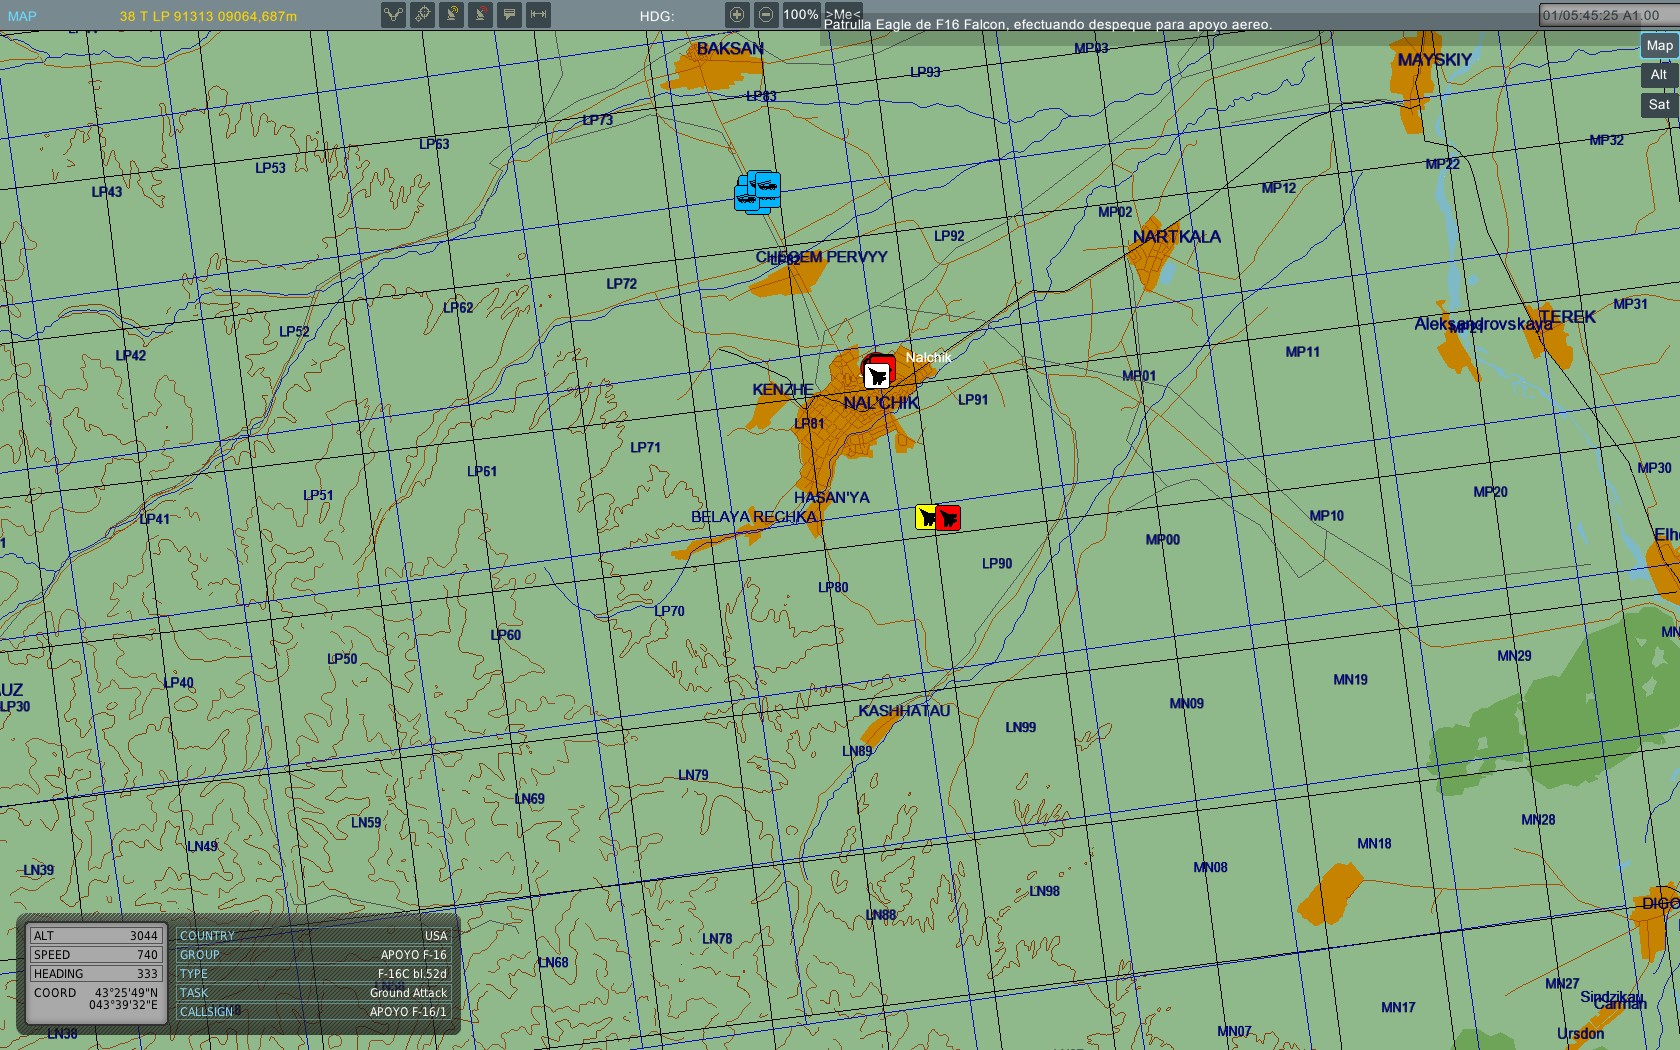Click the BAKSAN town label

730,49
